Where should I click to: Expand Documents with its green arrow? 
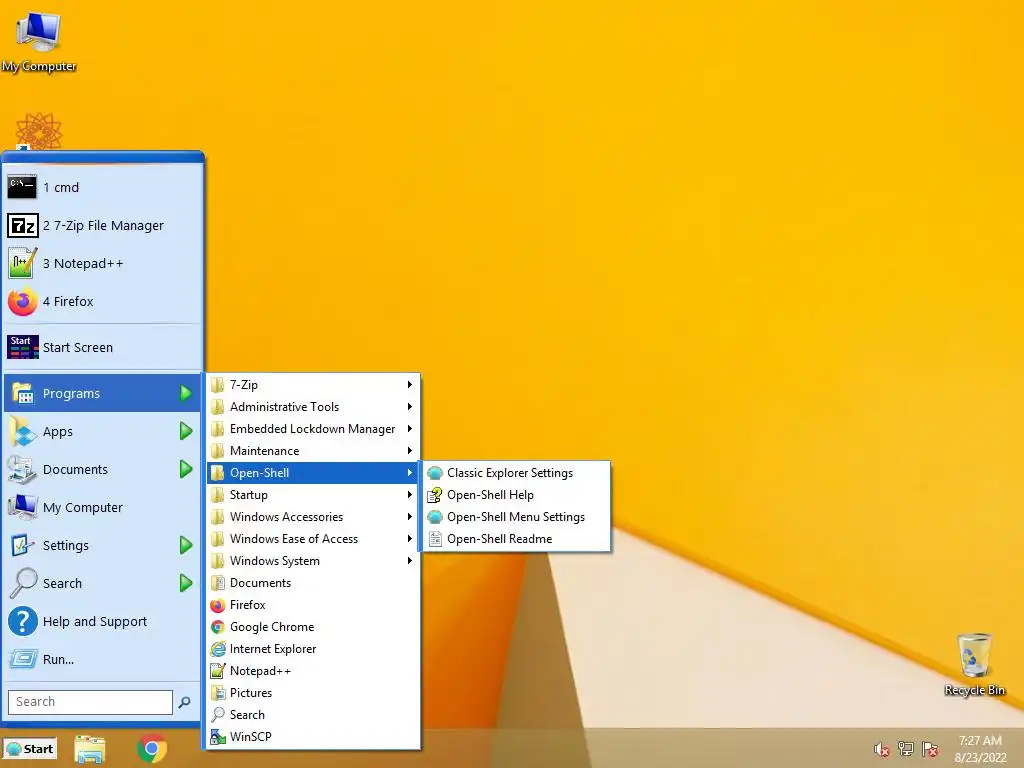(185, 469)
